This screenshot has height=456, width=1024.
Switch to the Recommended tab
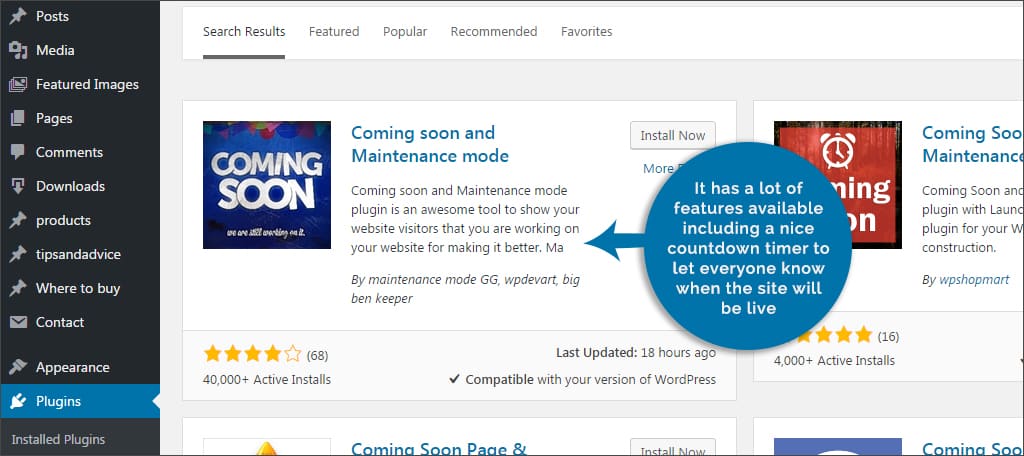[x=494, y=31]
